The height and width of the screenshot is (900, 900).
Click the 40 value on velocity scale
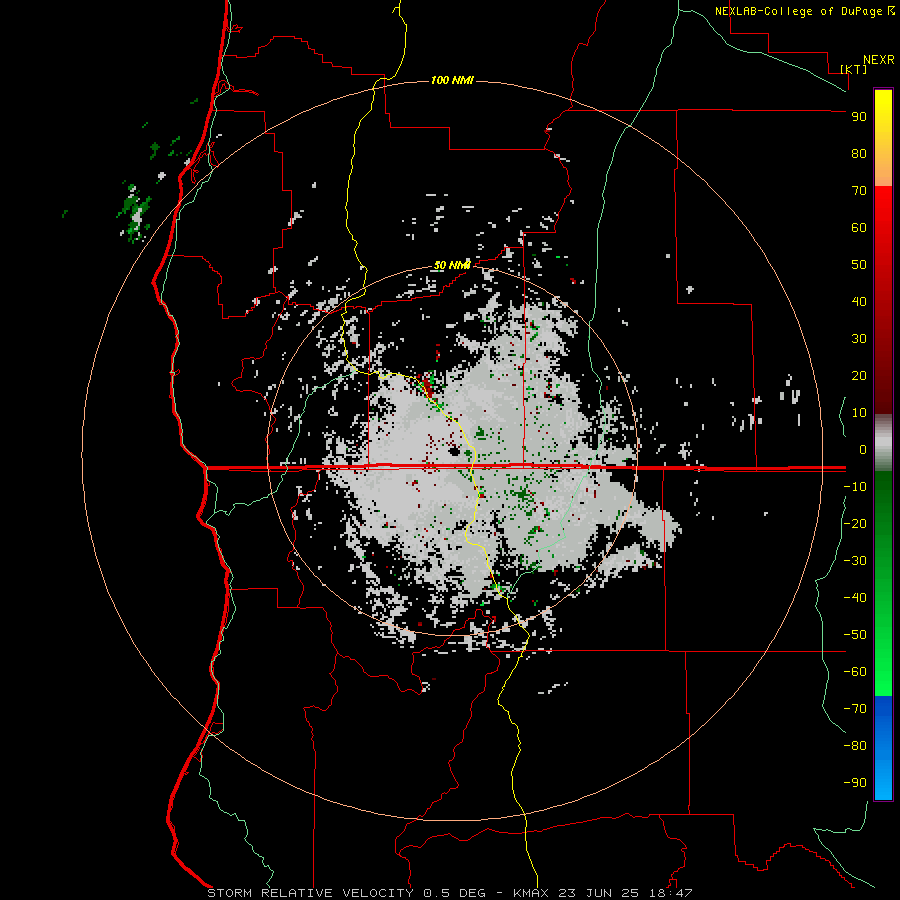tap(859, 301)
